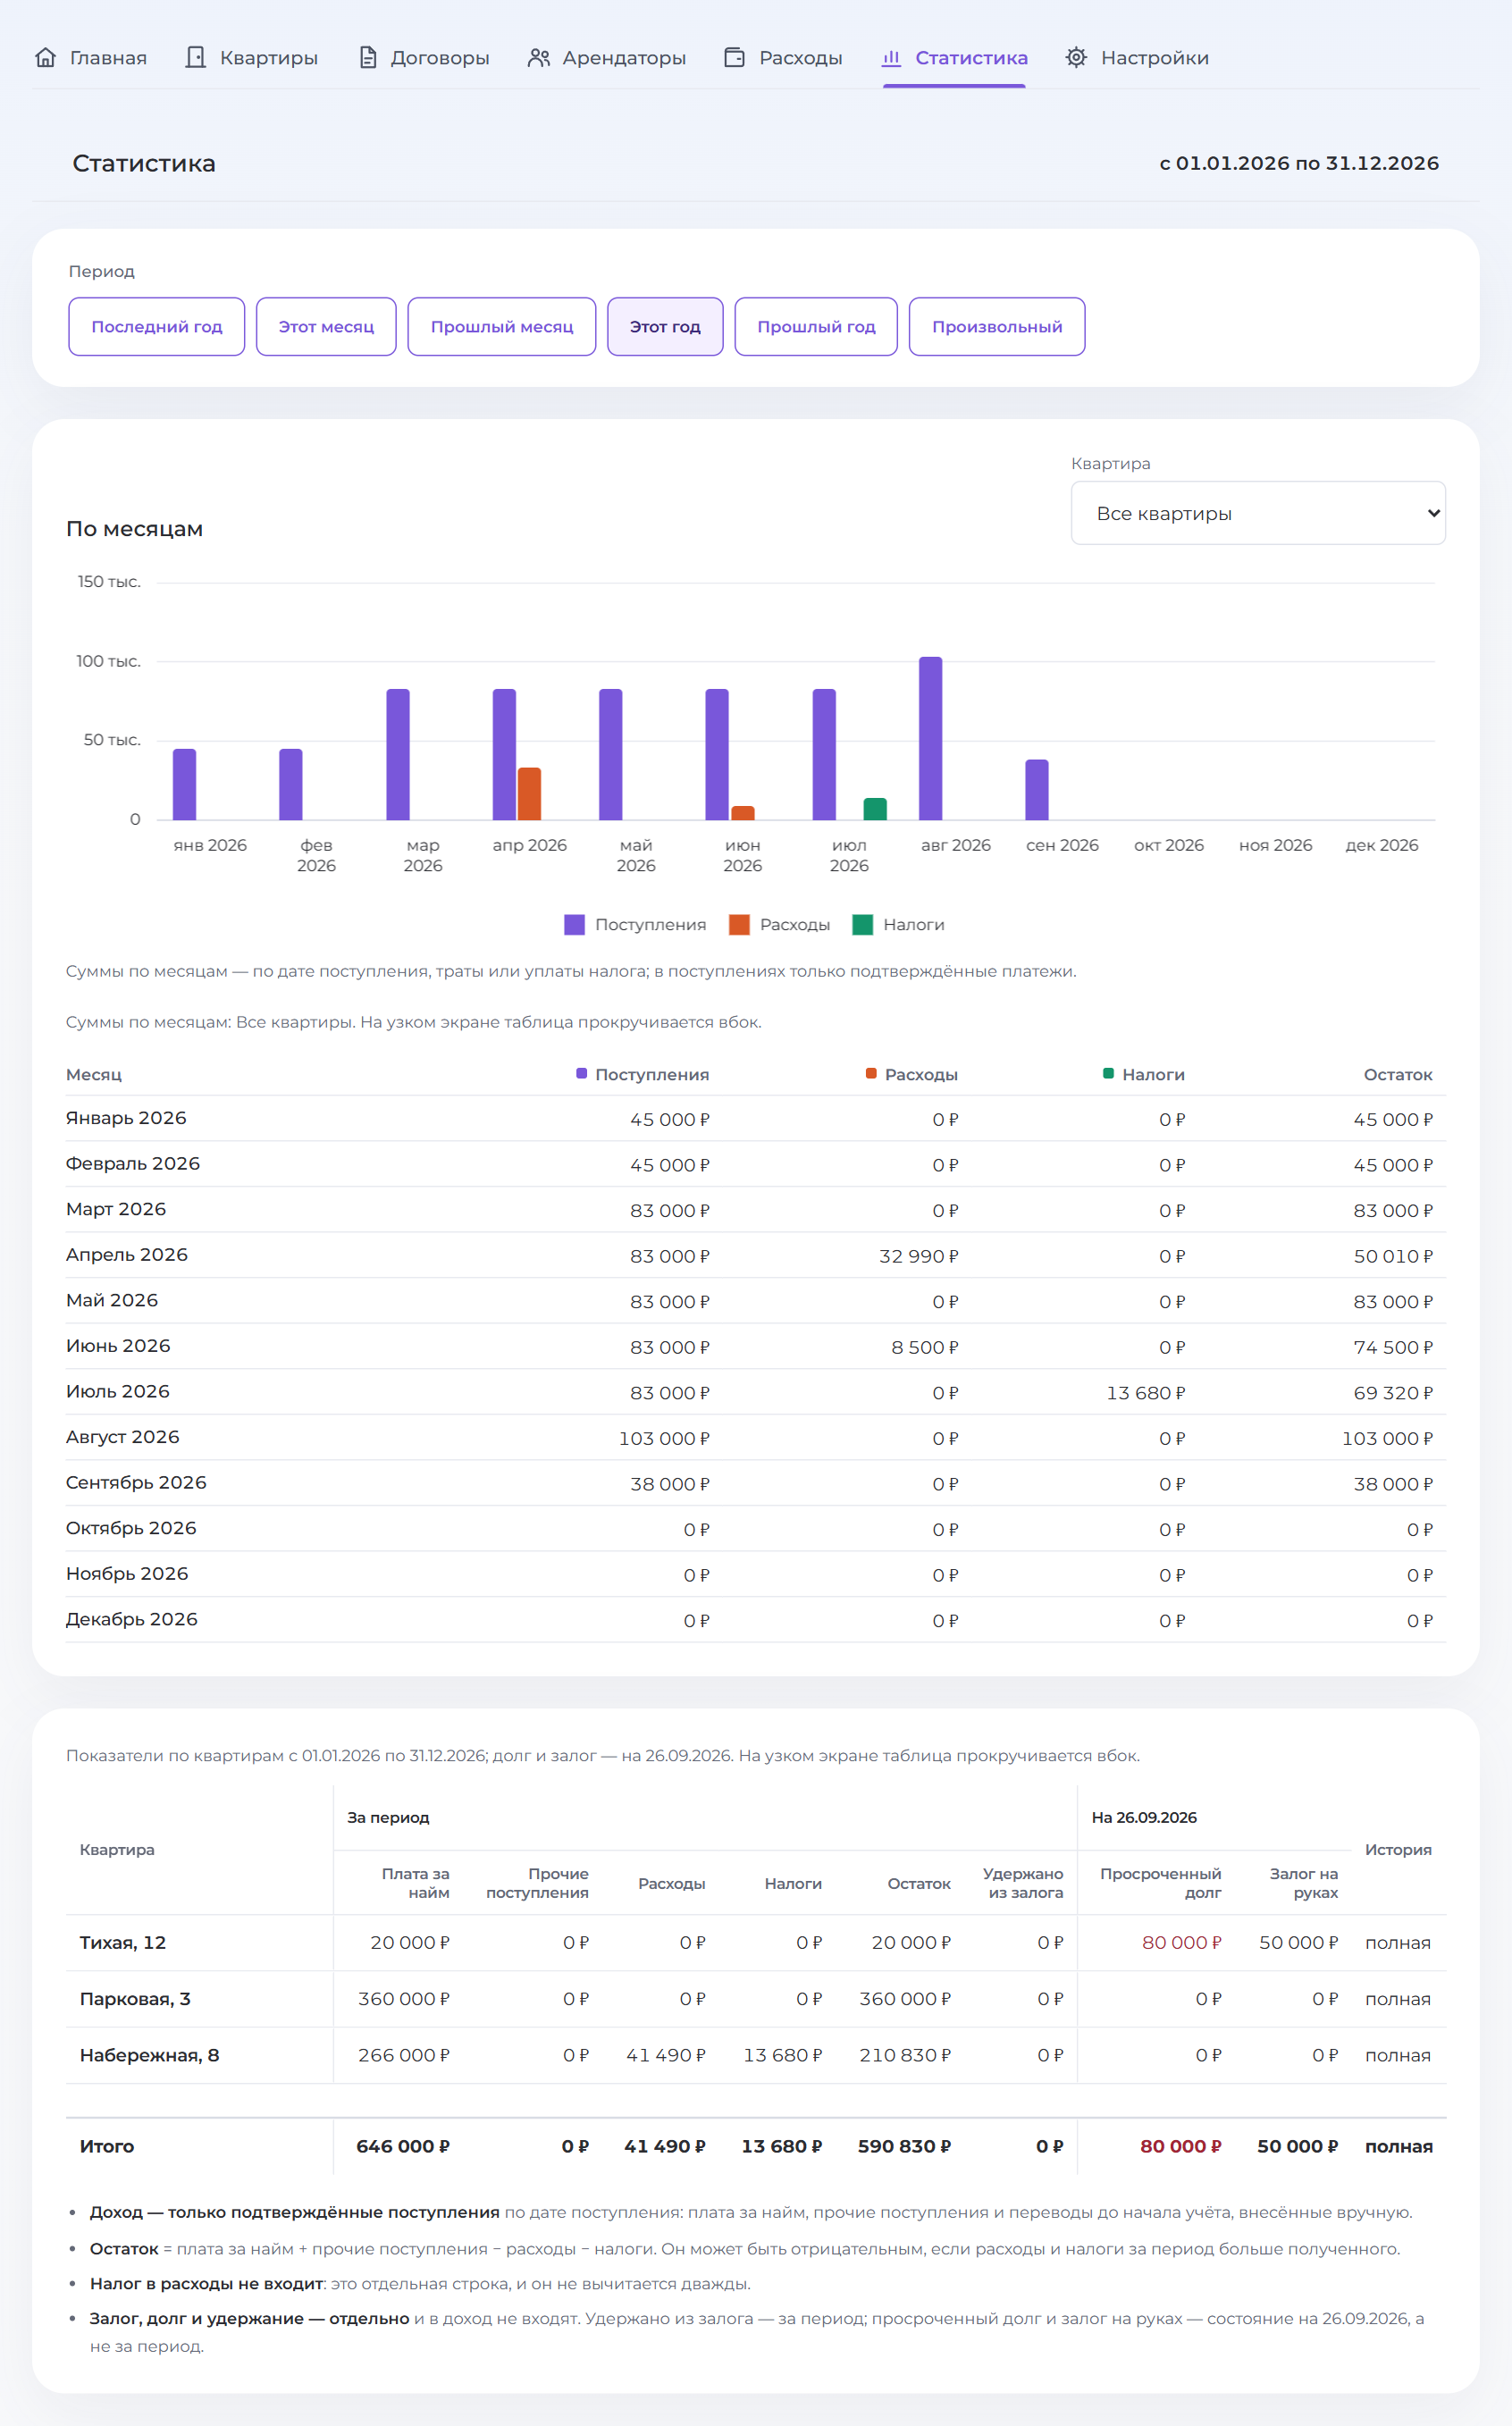Viewport: 1512px width, 2426px height.
Task: Click the Этот год period button
Action: tap(665, 327)
